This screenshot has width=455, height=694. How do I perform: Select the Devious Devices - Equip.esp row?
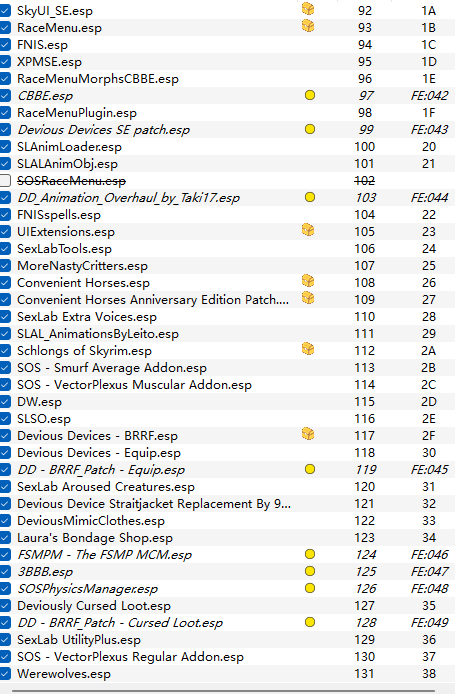(228, 453)
